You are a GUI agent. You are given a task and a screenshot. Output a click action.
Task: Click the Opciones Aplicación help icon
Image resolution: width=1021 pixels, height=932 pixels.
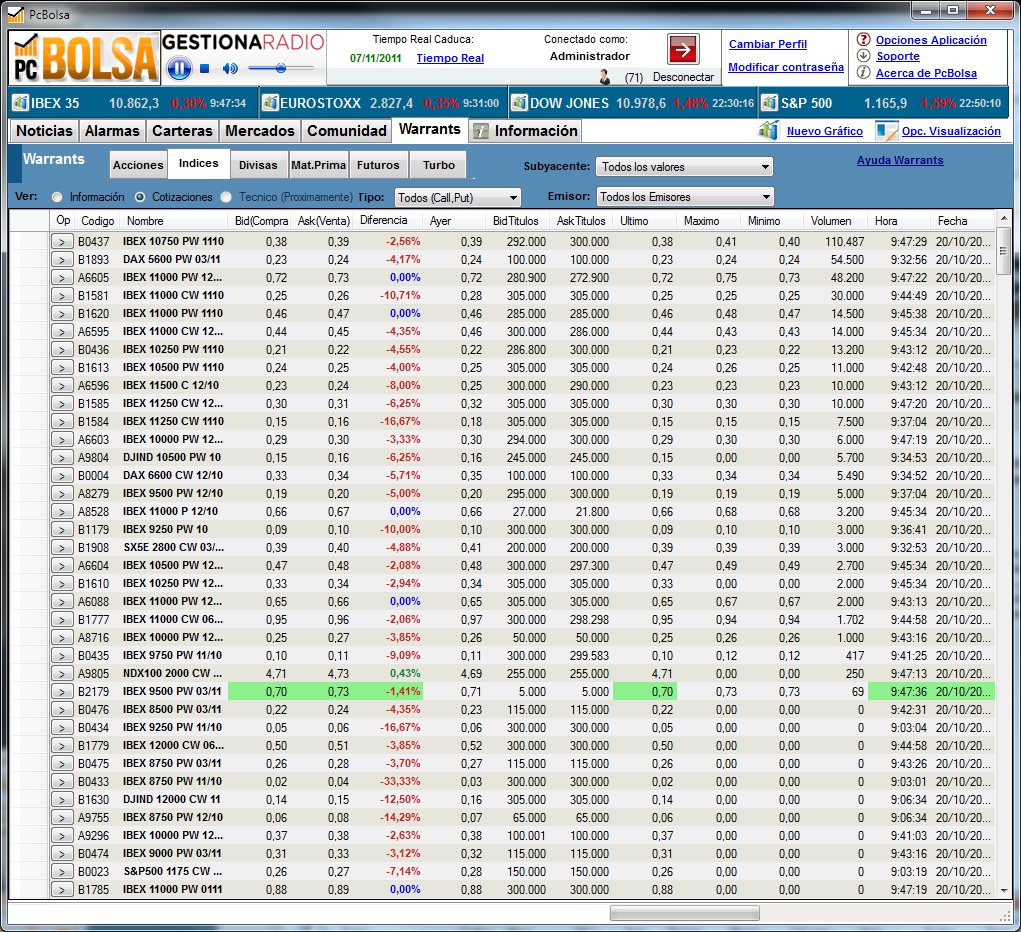click(x=863, y=40)
